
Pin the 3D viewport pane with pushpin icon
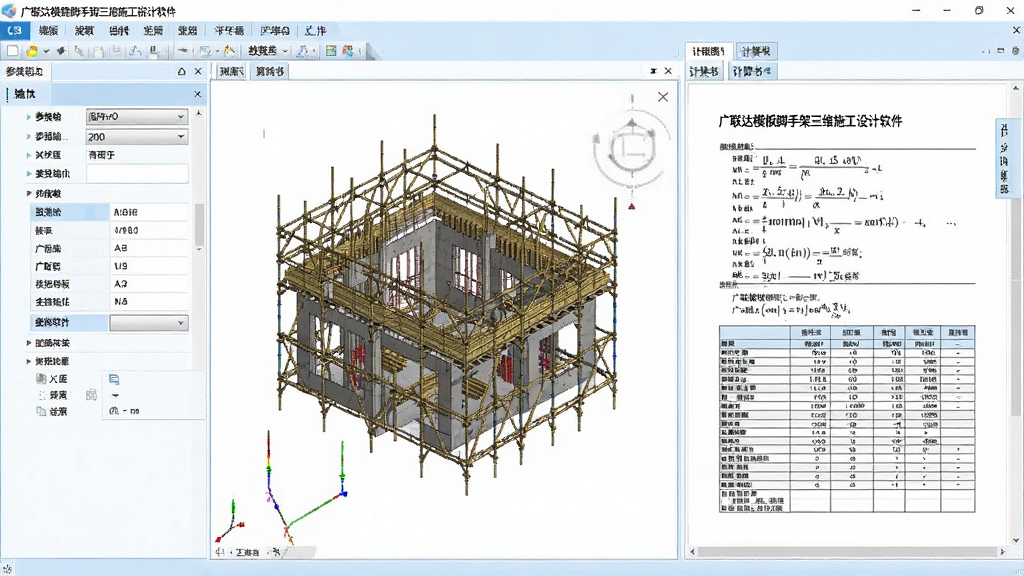click(x=653, y=71)
